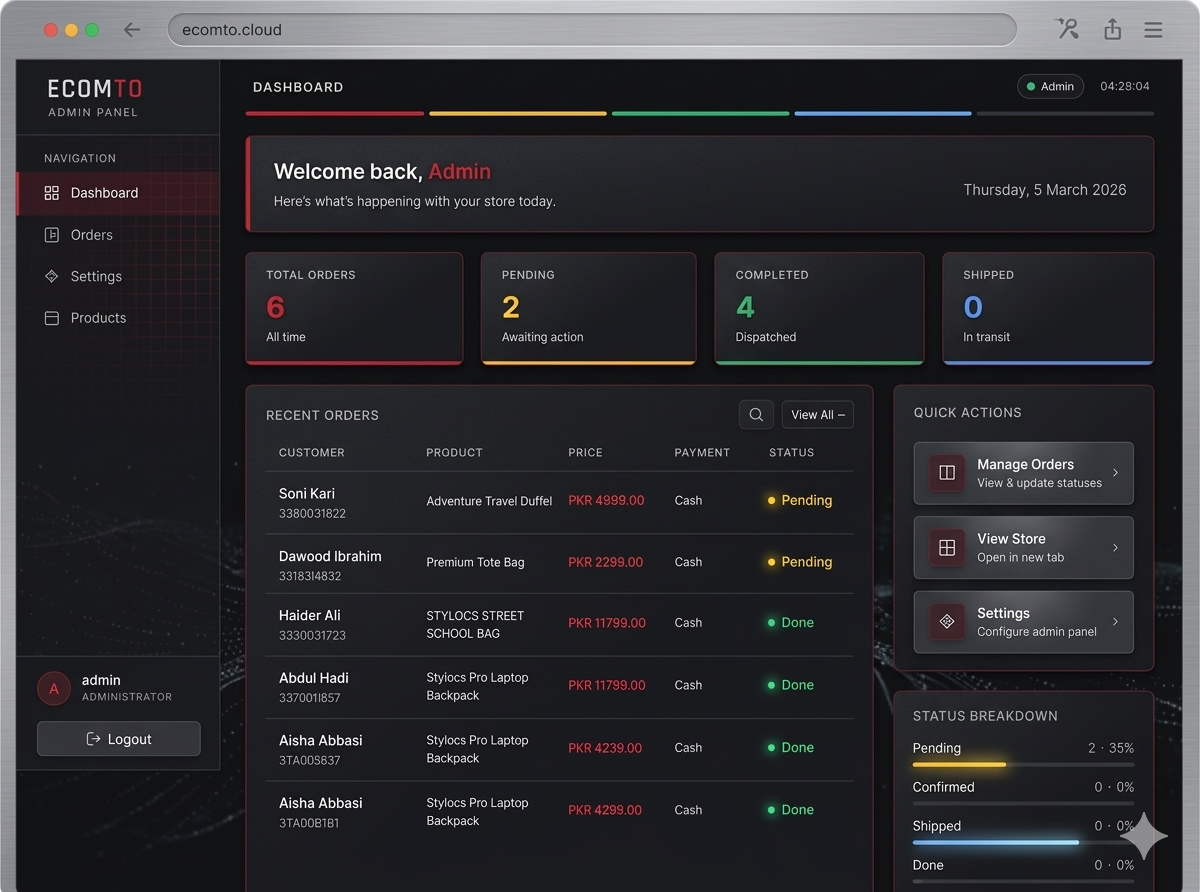The width and height of the screenshot is (1200, 892).
Task: Click price PKR 4999.00
Action: pos(606,500)
